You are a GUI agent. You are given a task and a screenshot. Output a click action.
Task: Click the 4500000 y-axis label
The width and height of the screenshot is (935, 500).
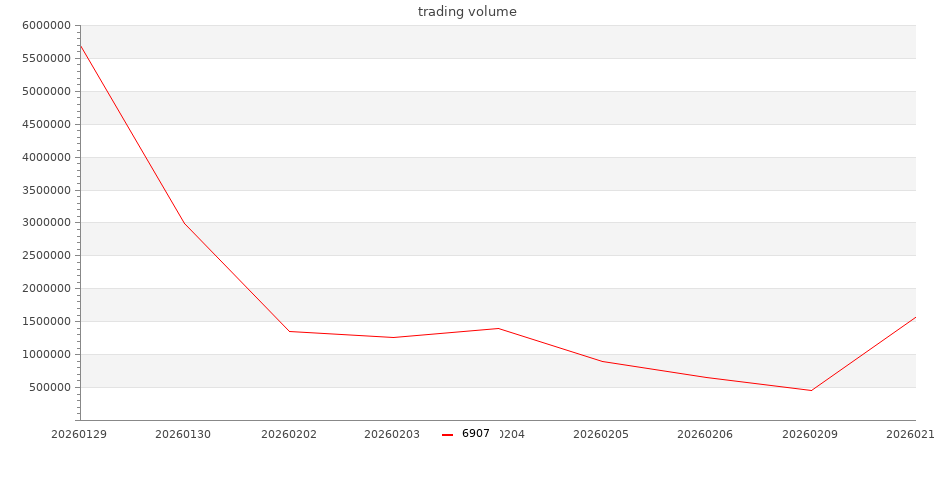point(46,125)
